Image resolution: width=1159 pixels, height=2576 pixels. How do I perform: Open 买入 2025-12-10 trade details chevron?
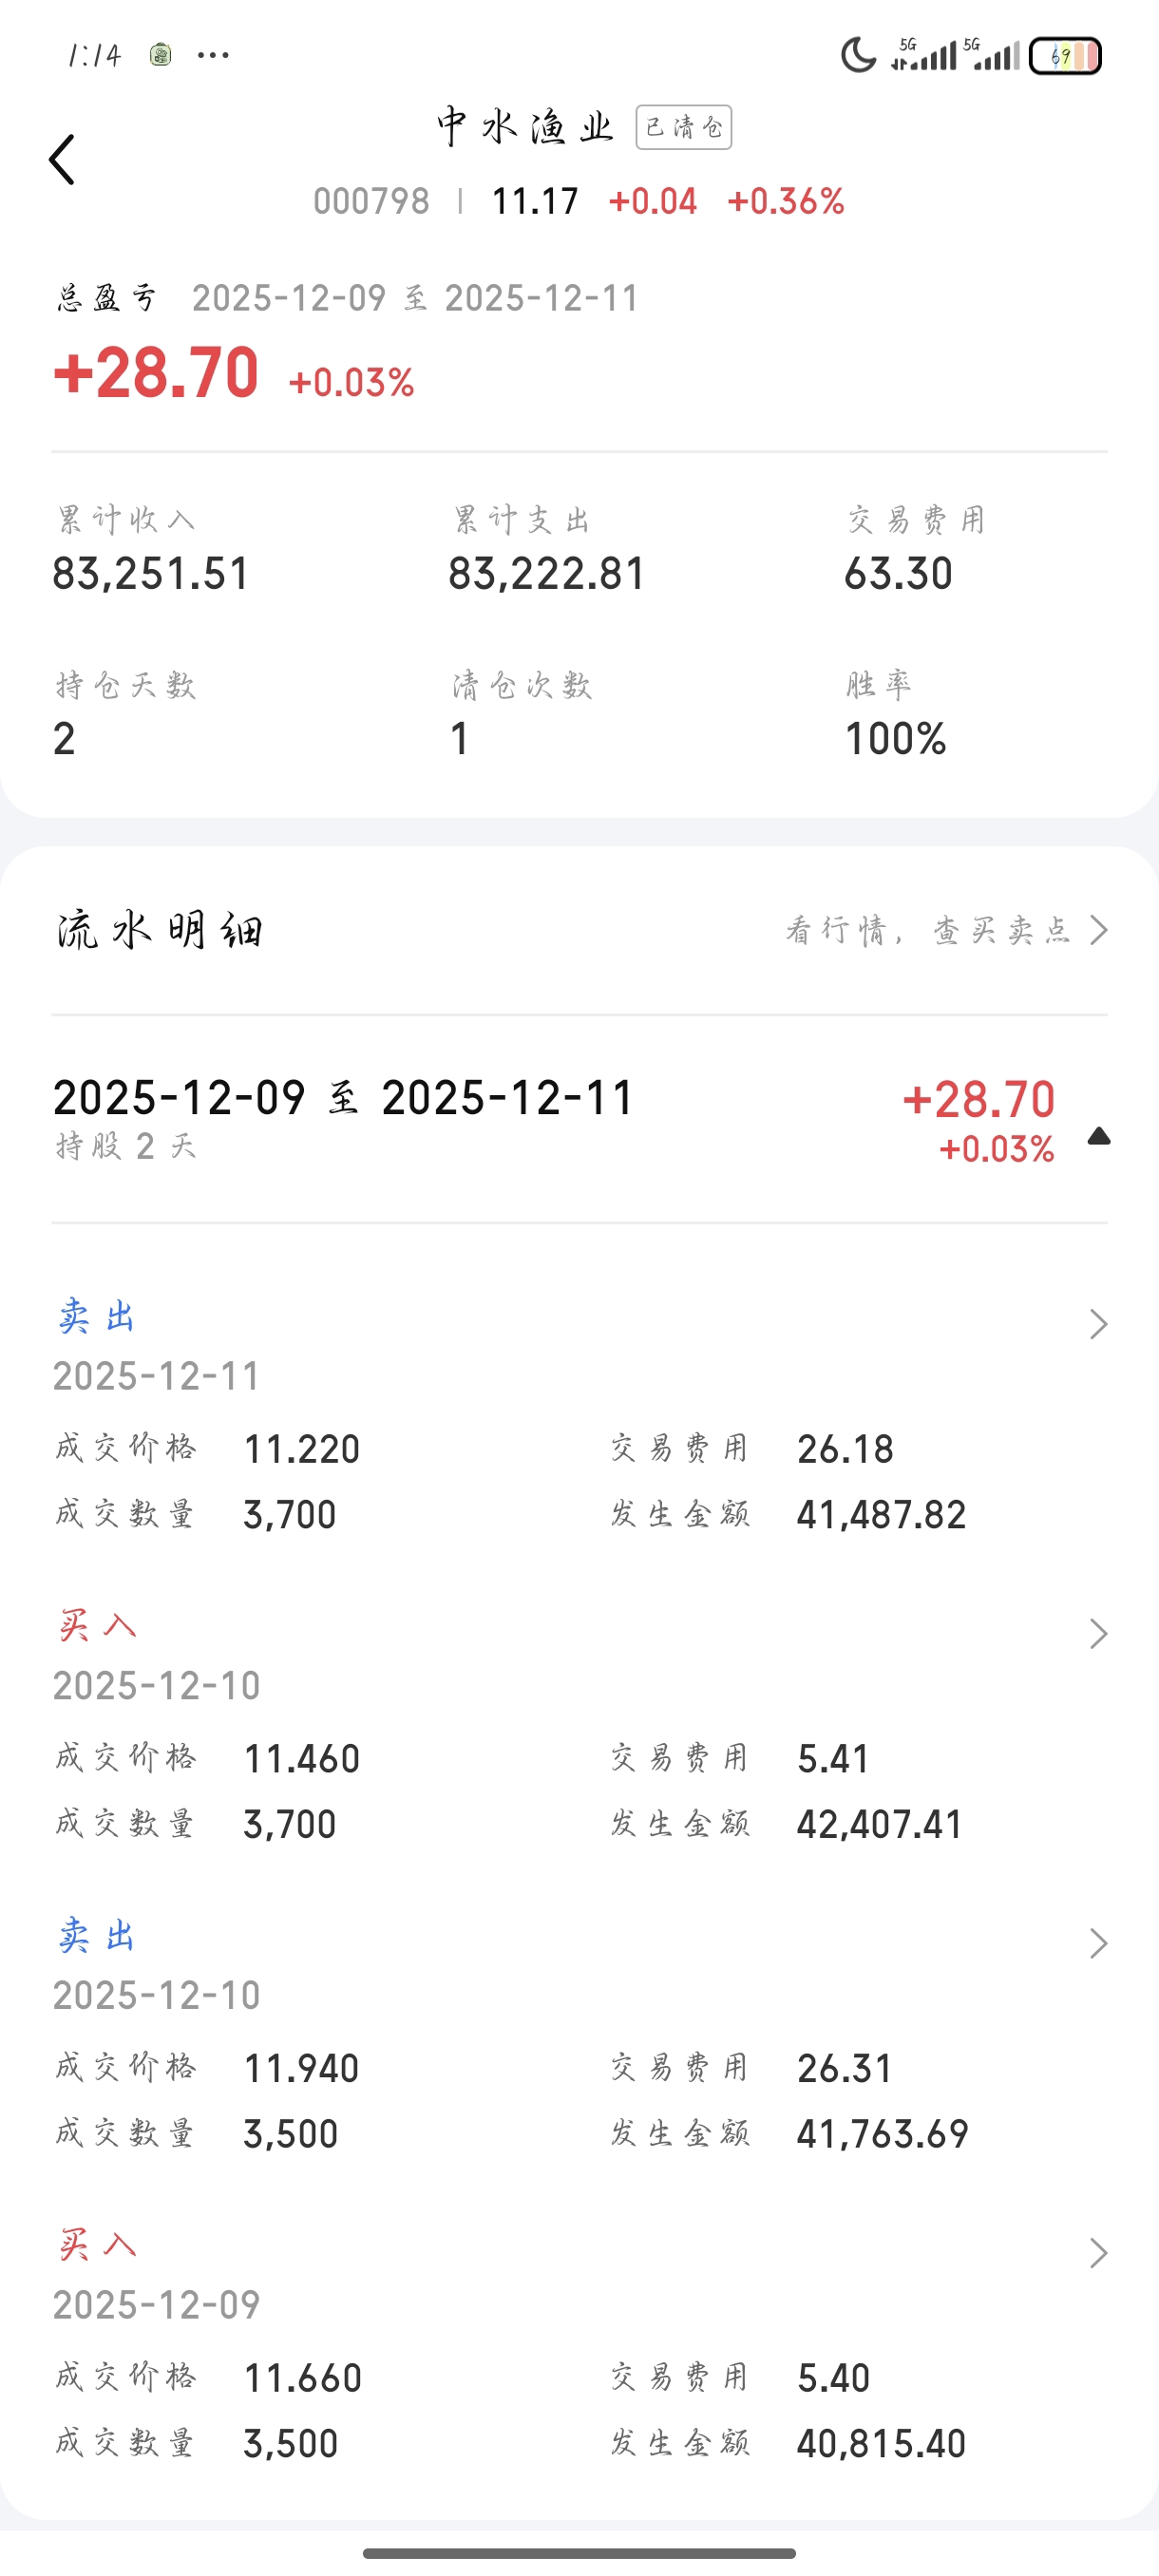pos(1098,1634)
